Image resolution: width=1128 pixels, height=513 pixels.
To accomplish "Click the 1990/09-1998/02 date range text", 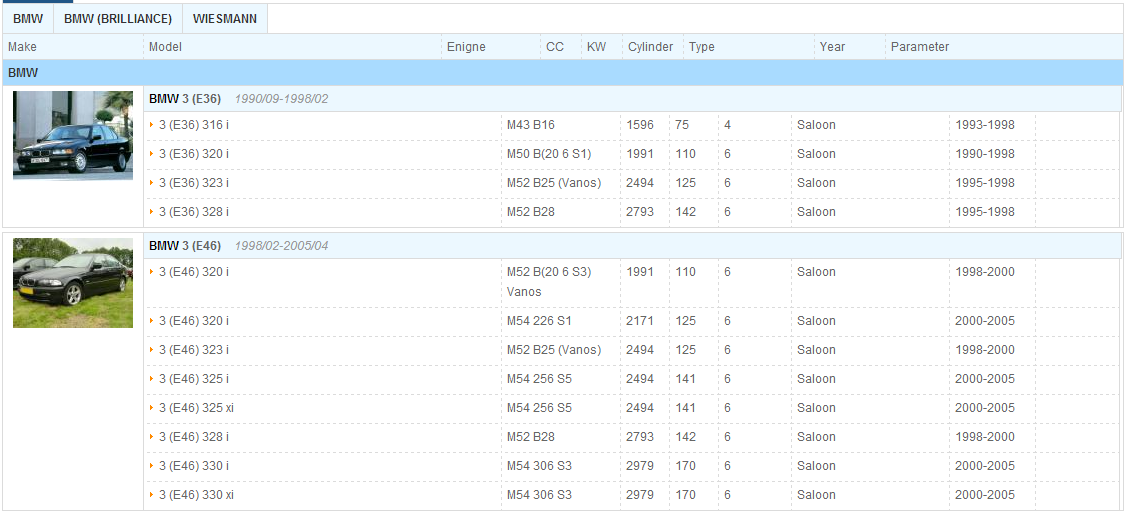I will click(281, 99).
